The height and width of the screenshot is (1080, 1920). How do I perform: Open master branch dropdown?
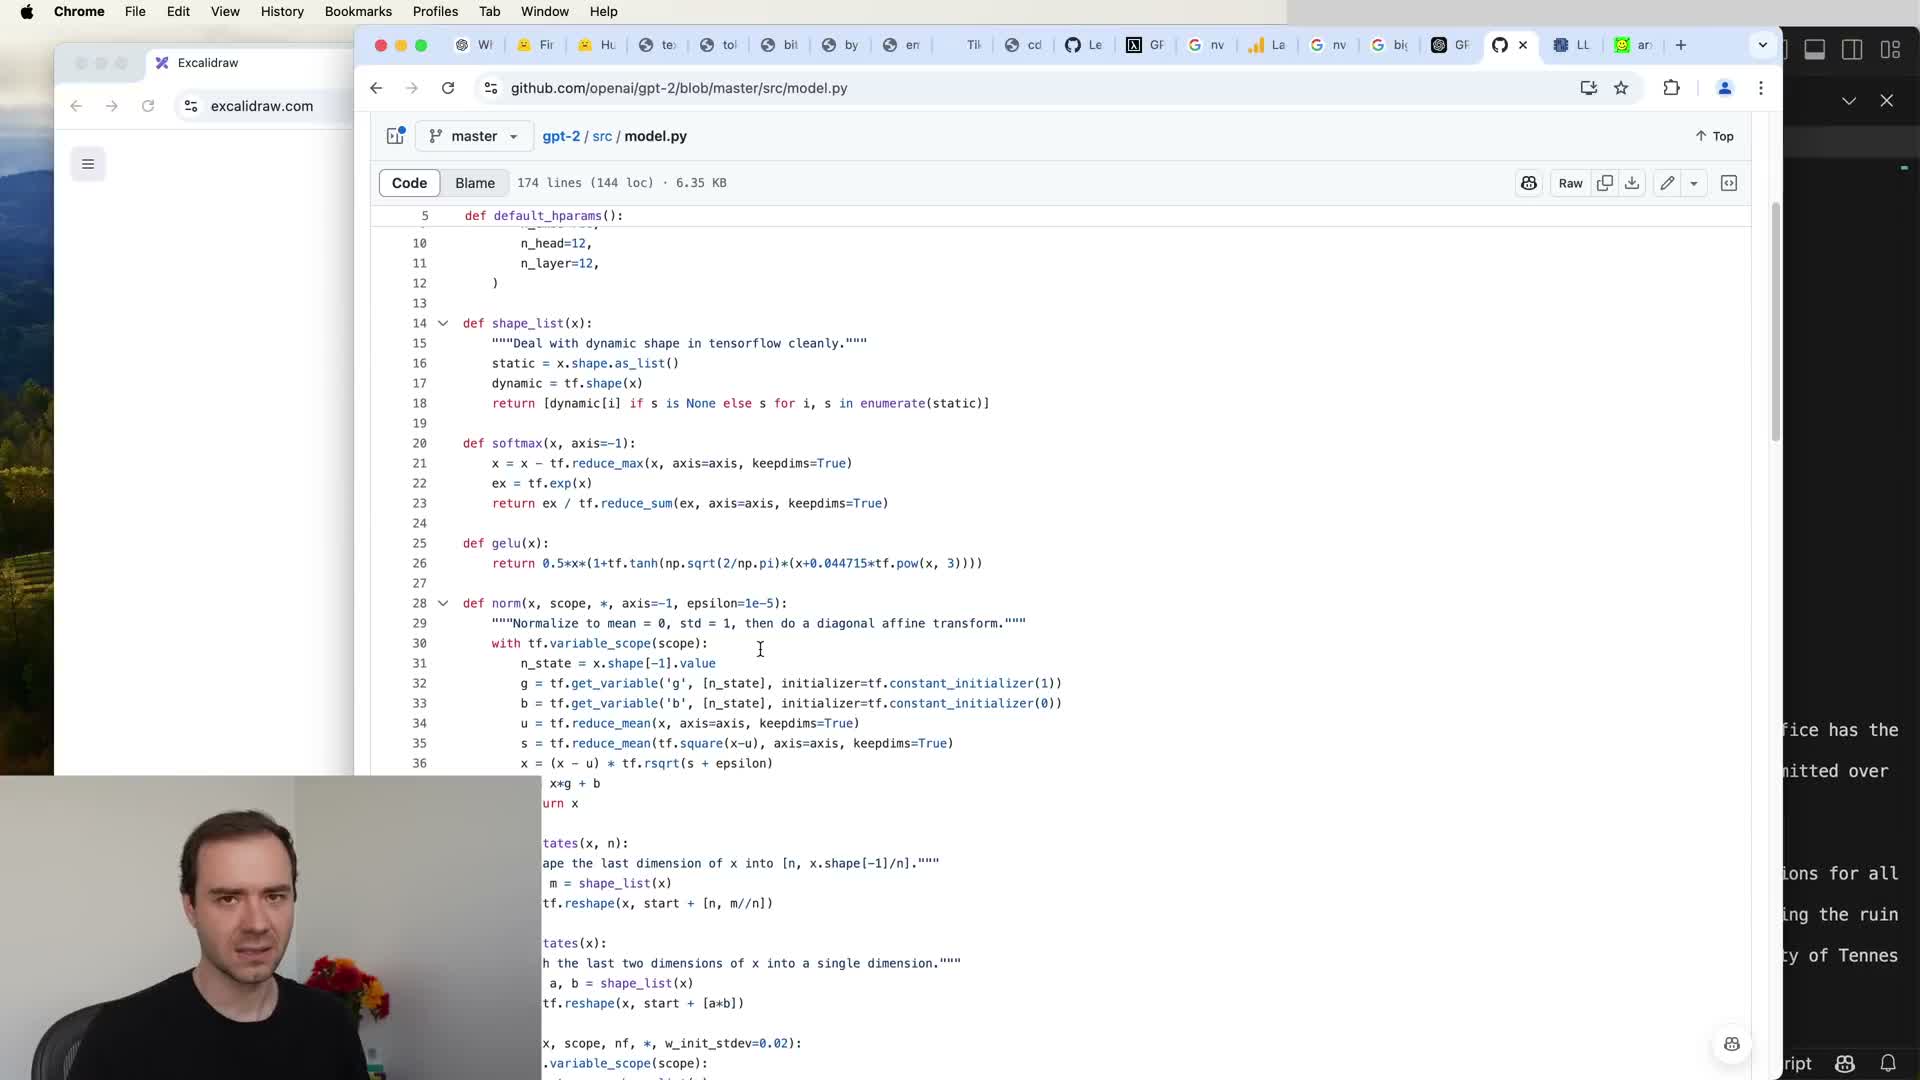click(474, 136)
